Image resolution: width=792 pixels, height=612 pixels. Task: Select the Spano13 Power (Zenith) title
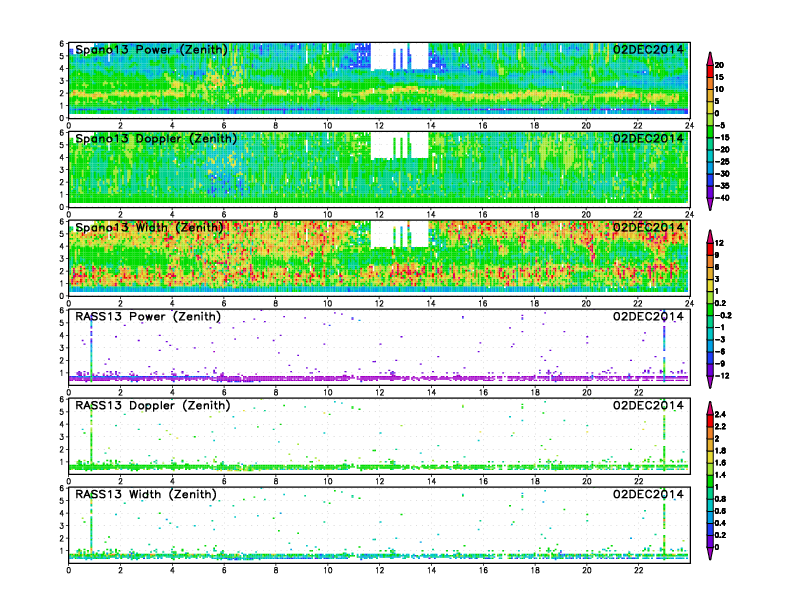151,50
